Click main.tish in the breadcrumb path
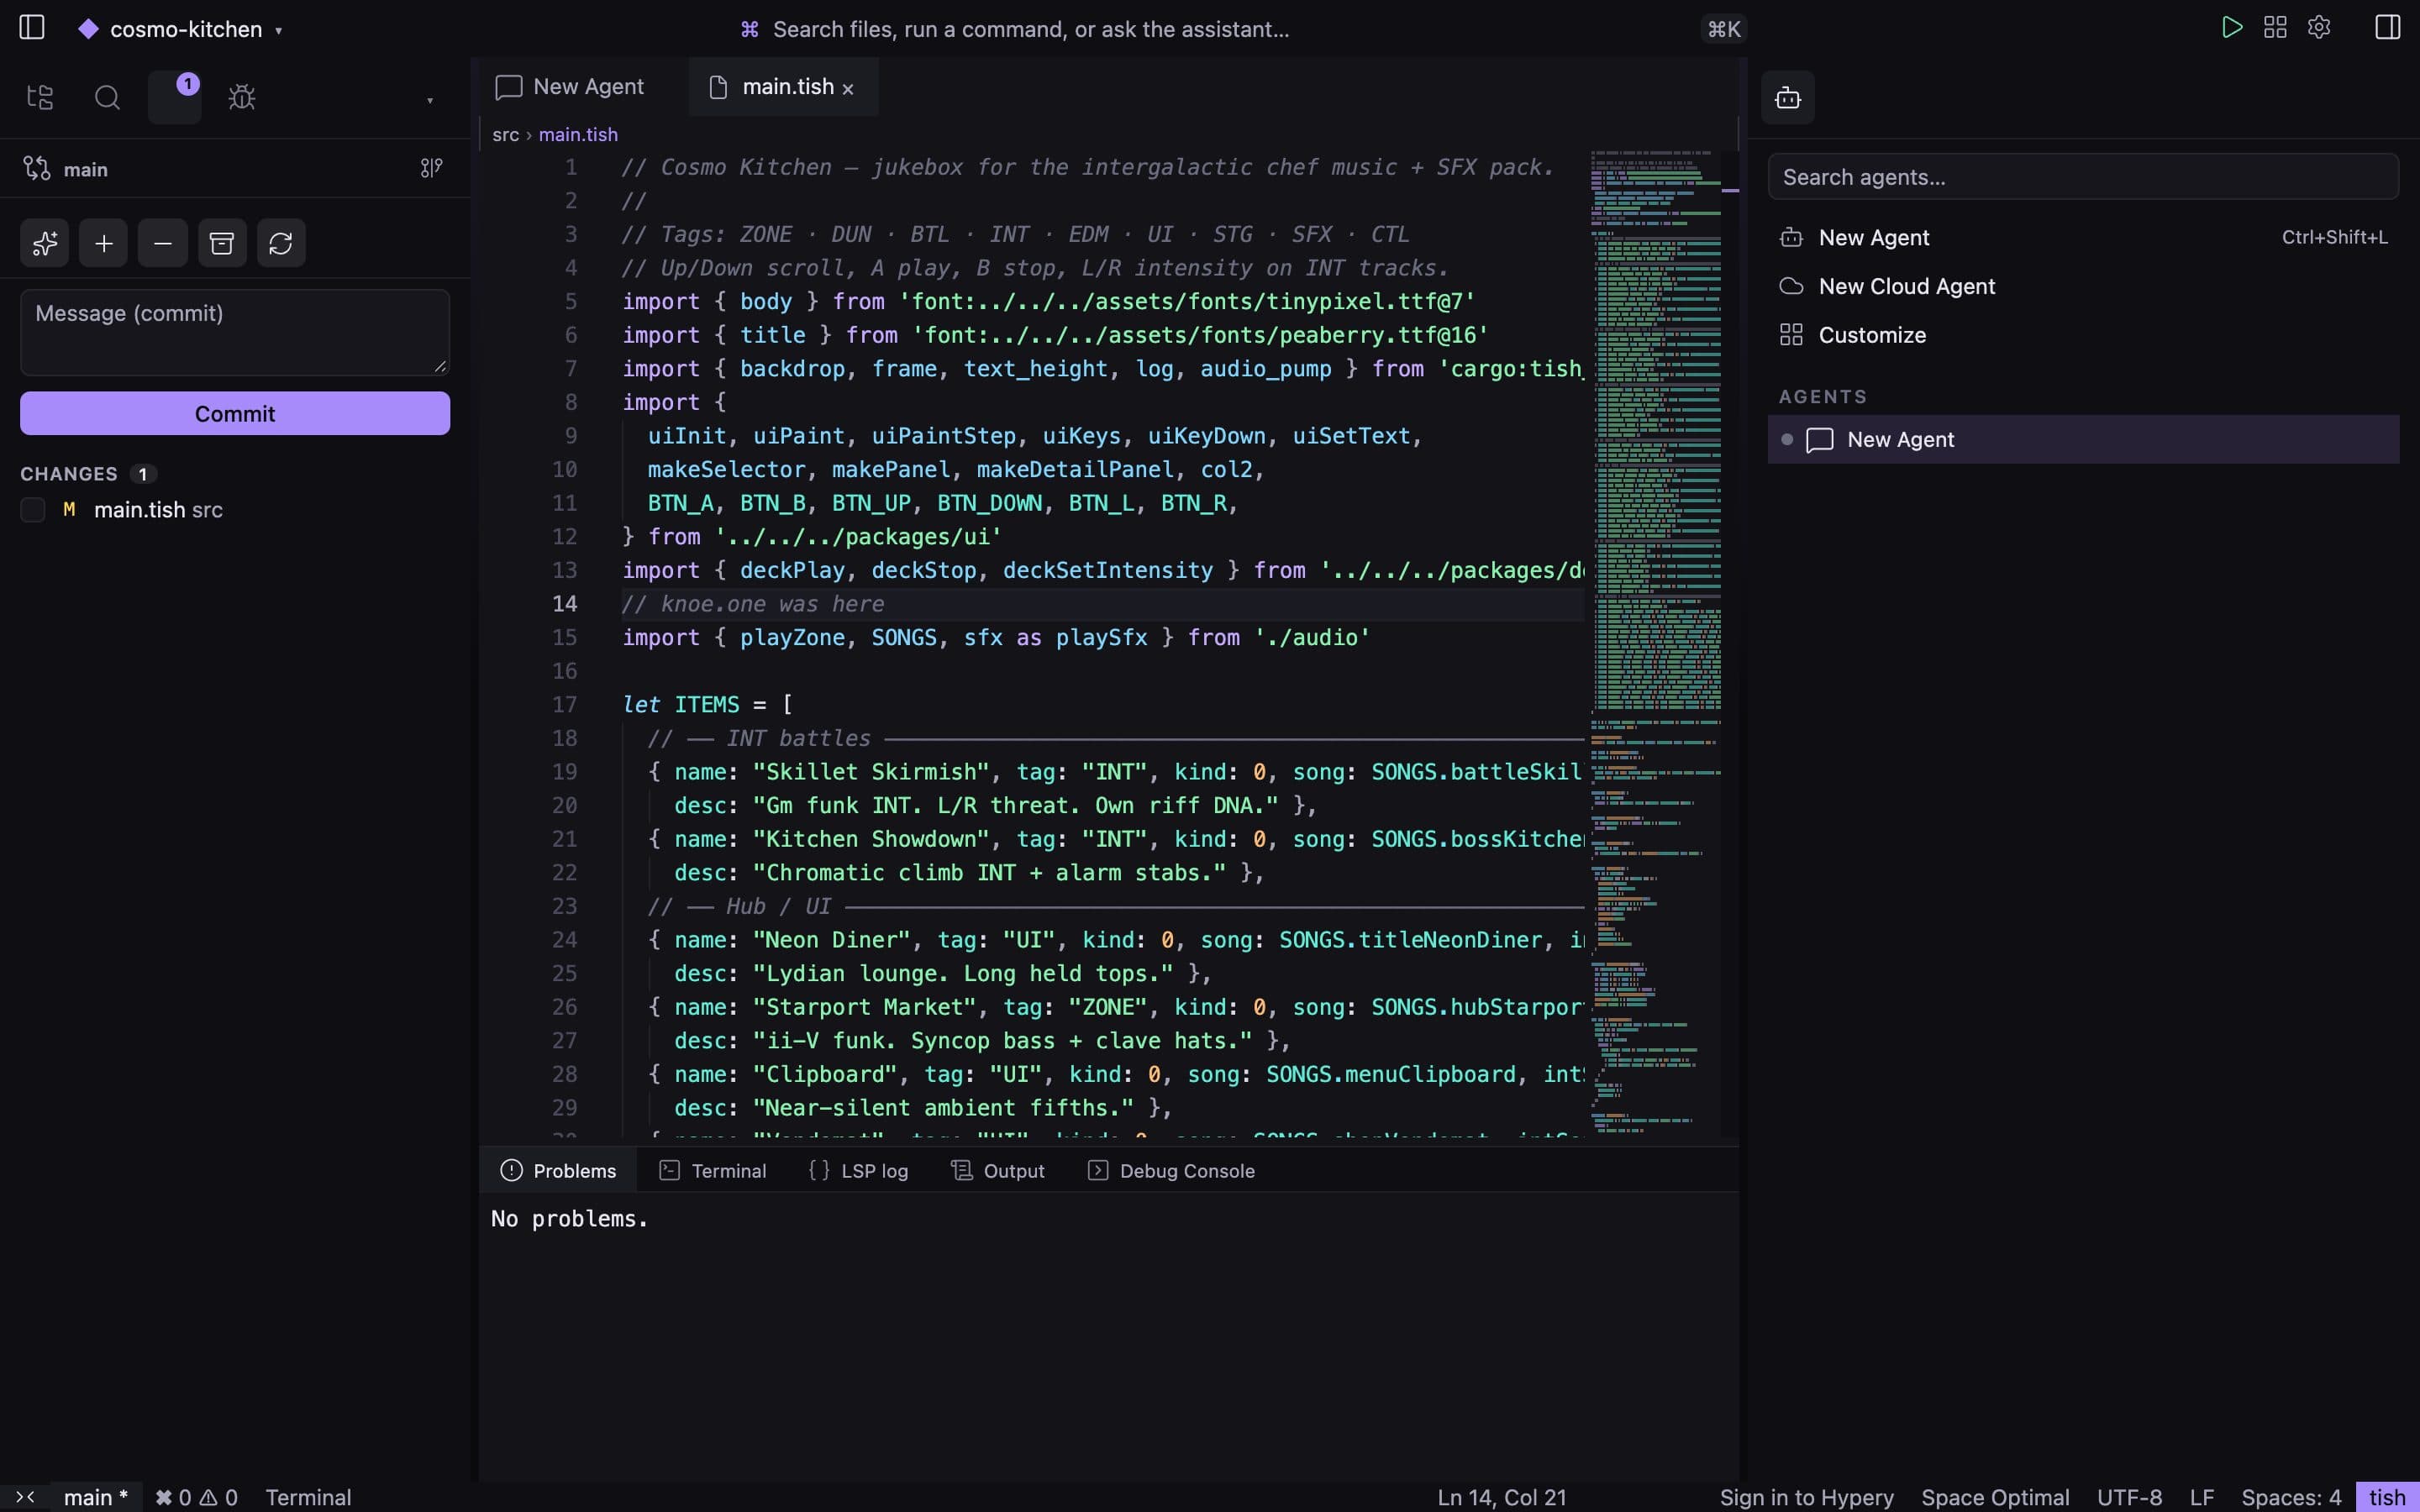Viewport: 2420px width, 1512px height. [x=578, y=134]
